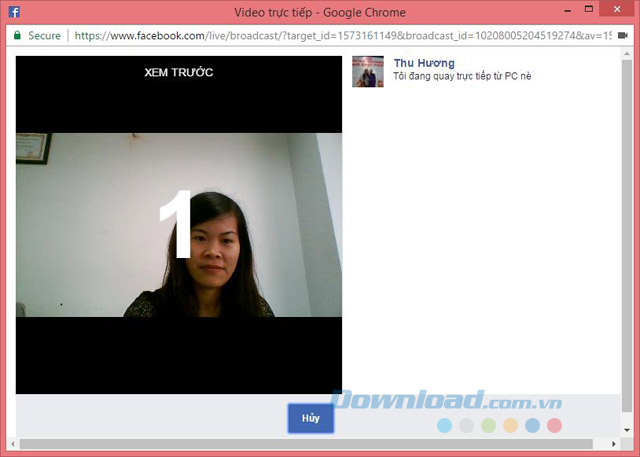Click the down arrow of the vertical scrollbar
Image resolution: width=640 pixels, height=457 pixels.
(x=626, y=430)
